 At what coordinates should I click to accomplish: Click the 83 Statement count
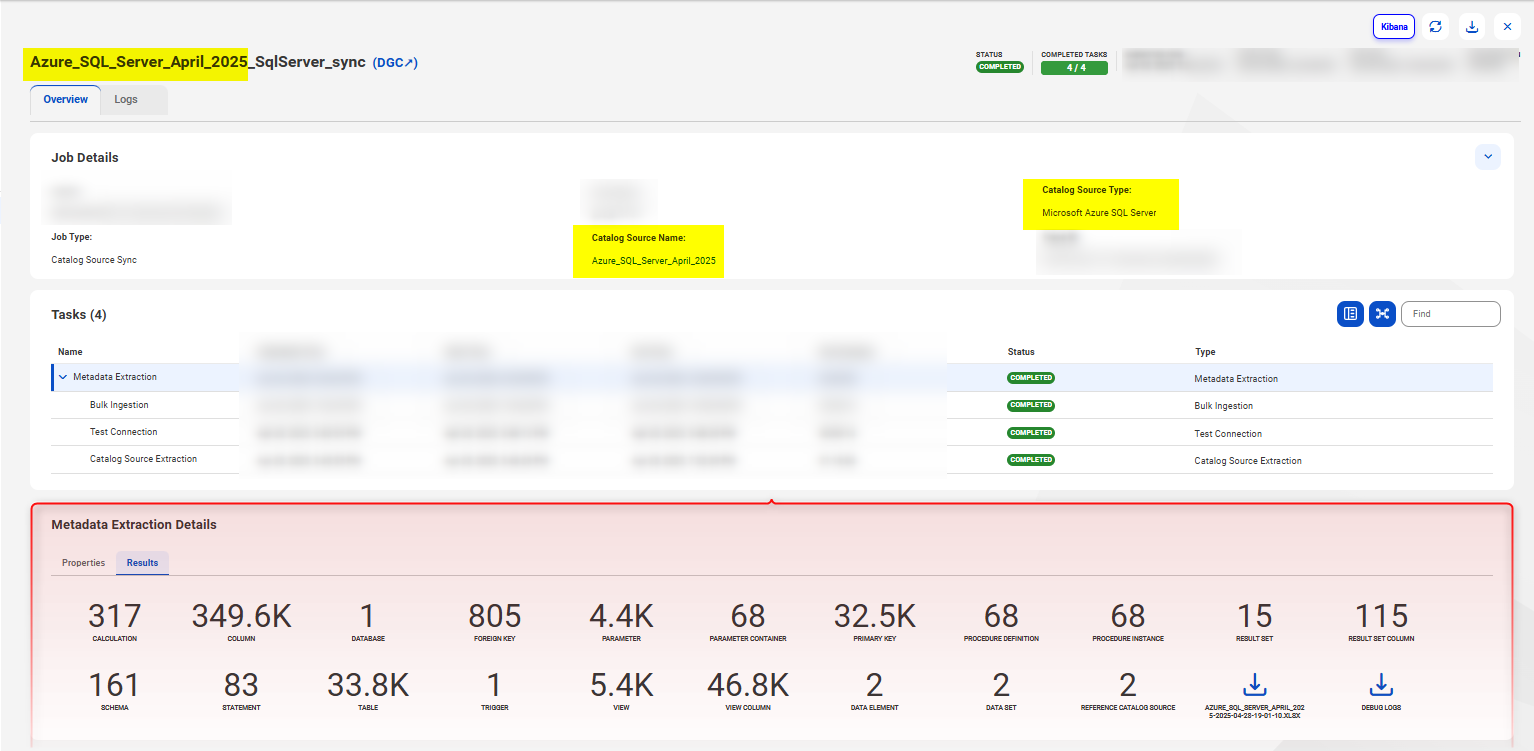click(241, 685)
